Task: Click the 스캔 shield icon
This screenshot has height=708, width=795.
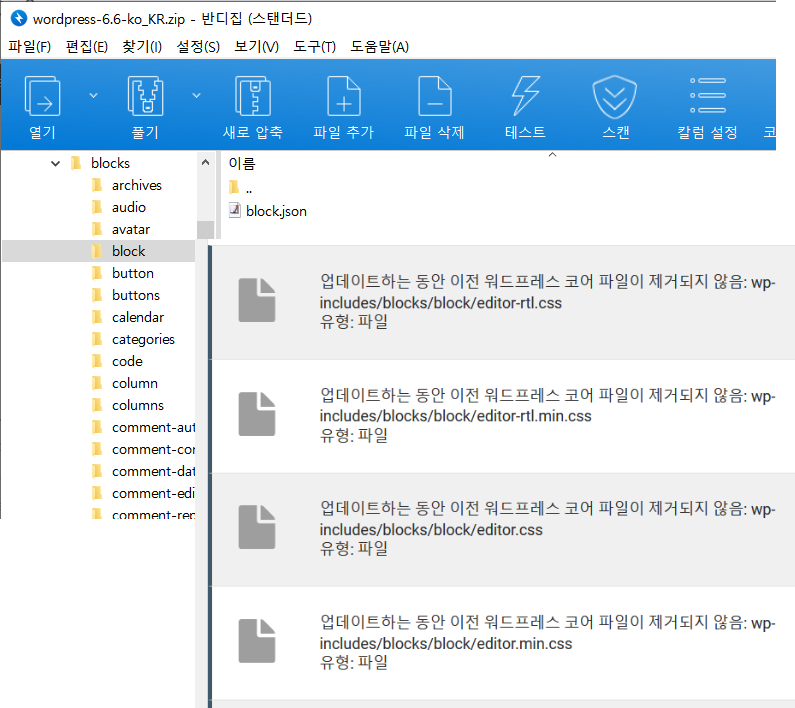Action: pos(615,96)
